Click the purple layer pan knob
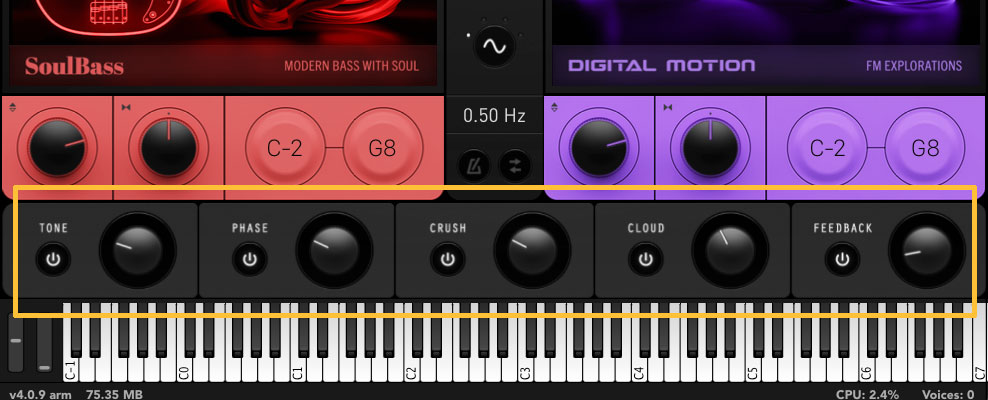Viewport: 988px width, 400px height. pos(711,148)
